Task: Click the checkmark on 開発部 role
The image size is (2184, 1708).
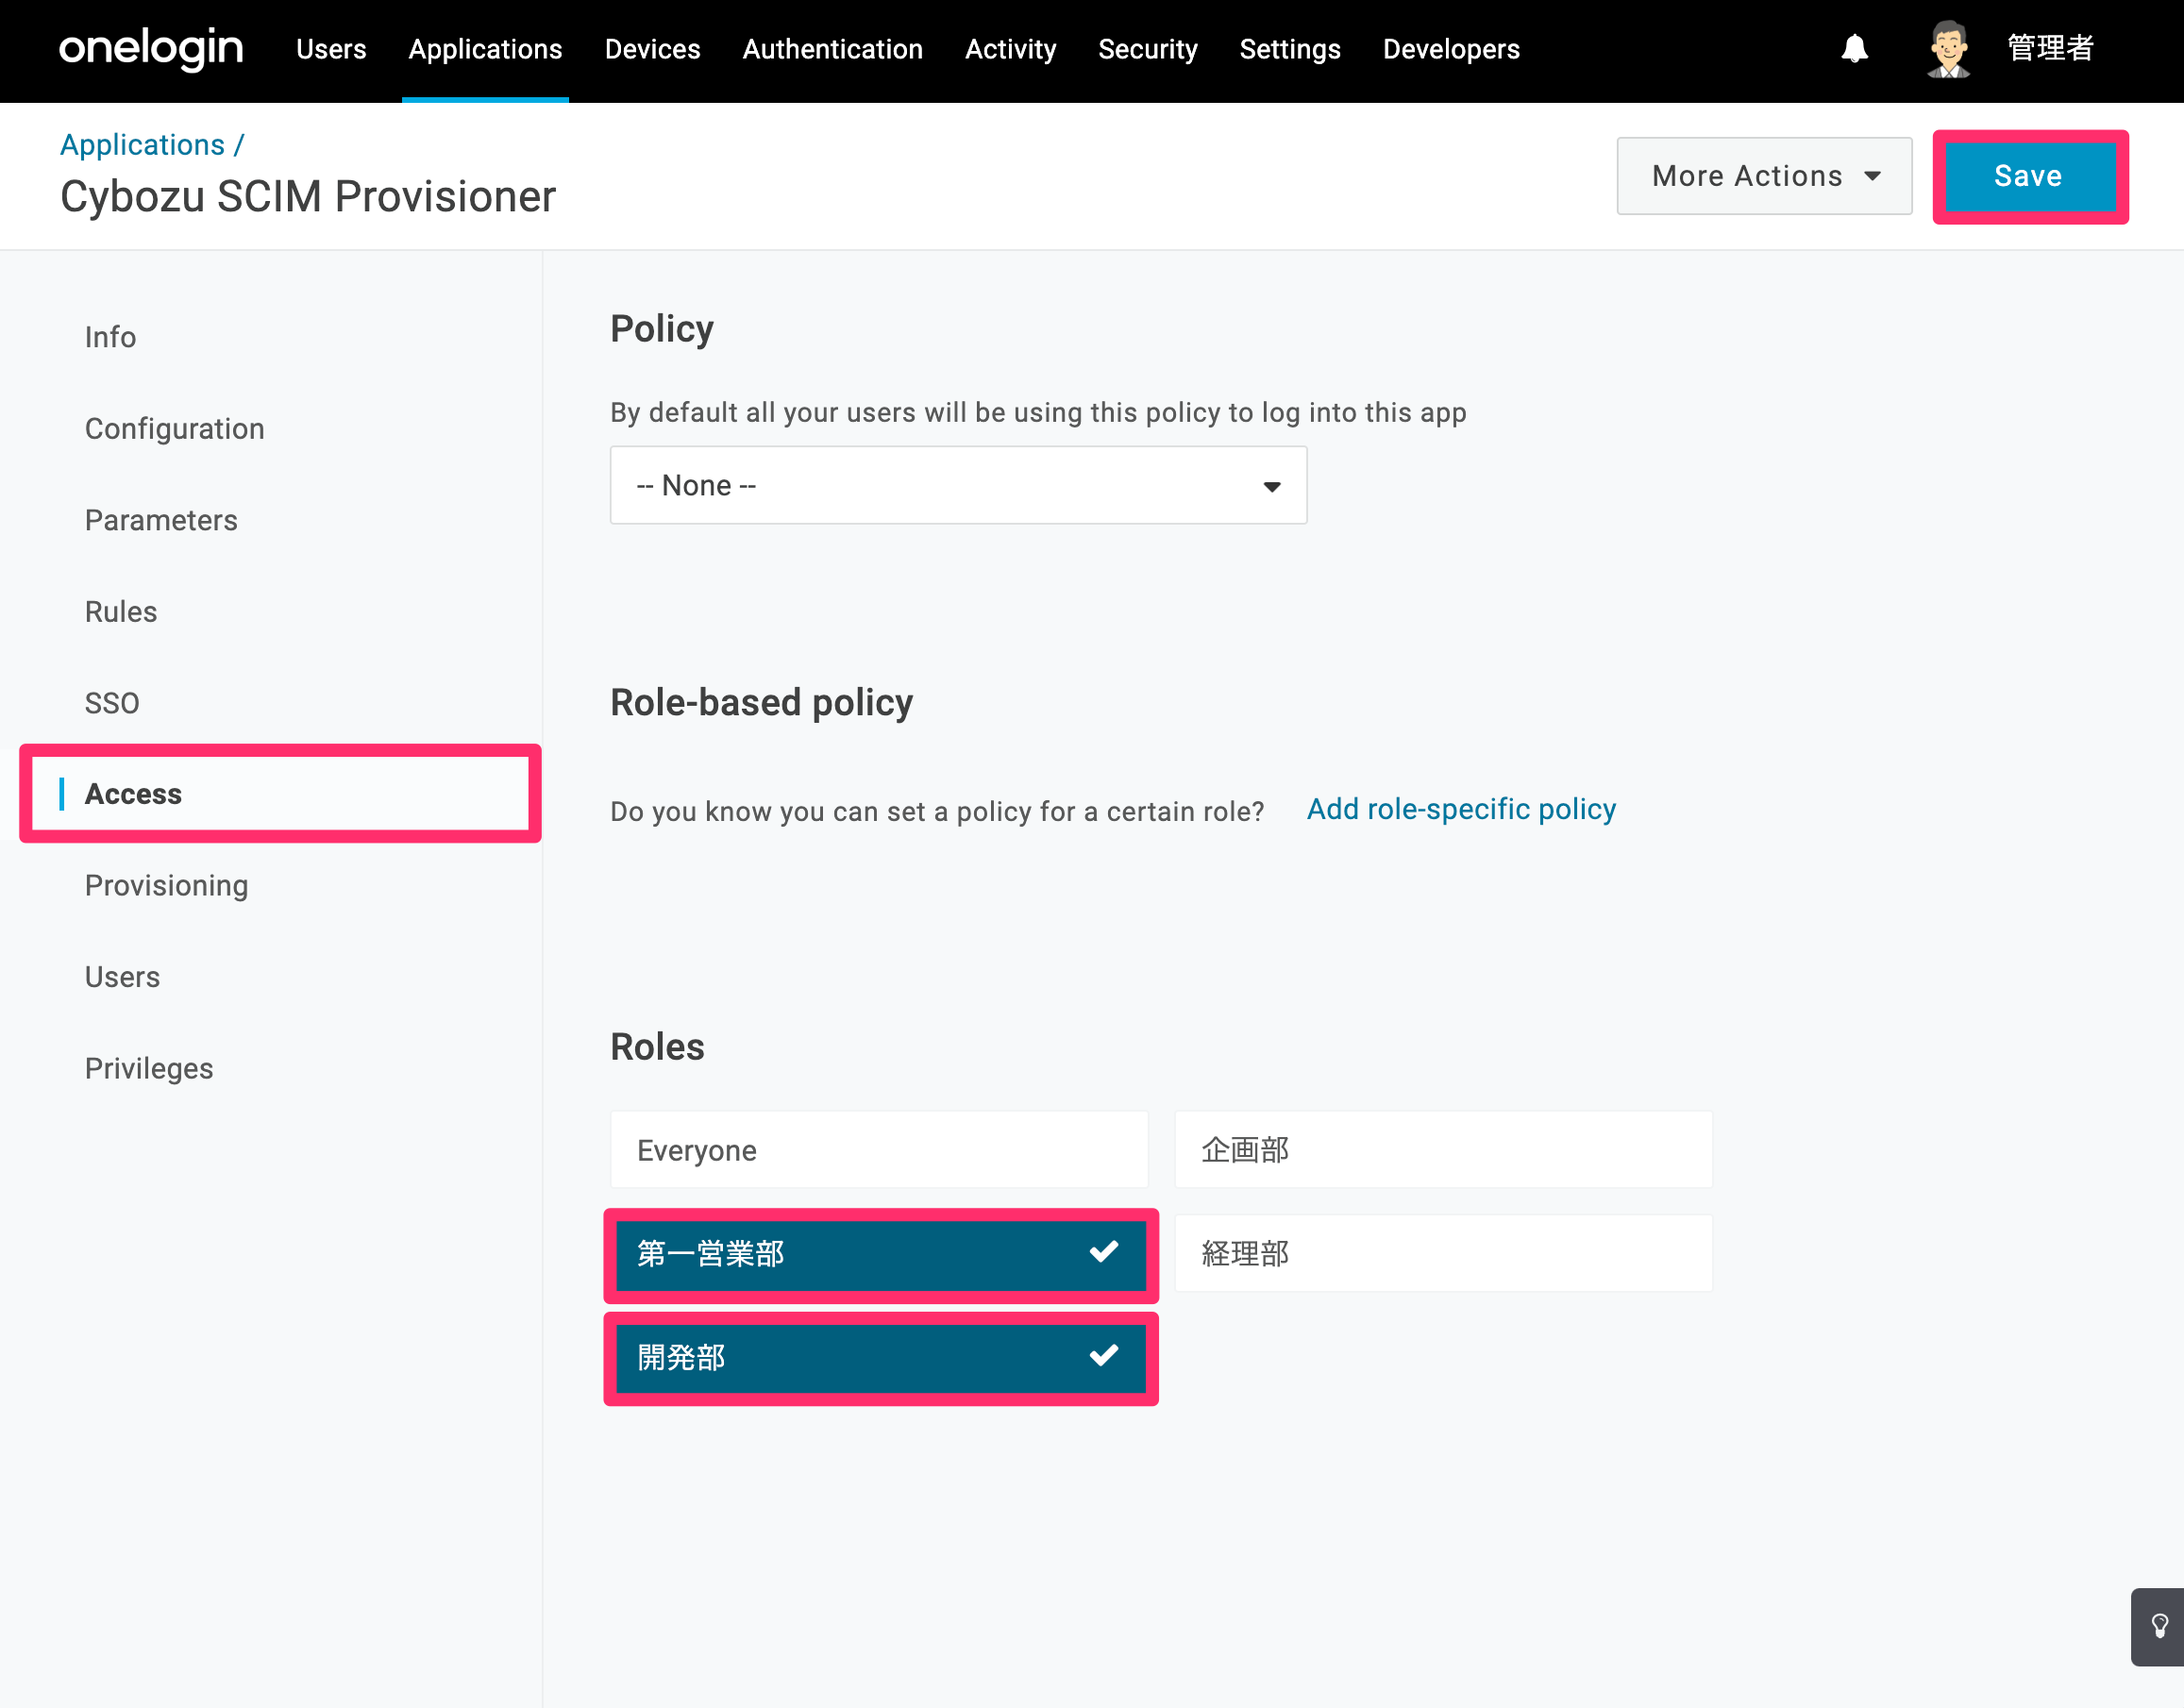Action: coord(1103,1356)
